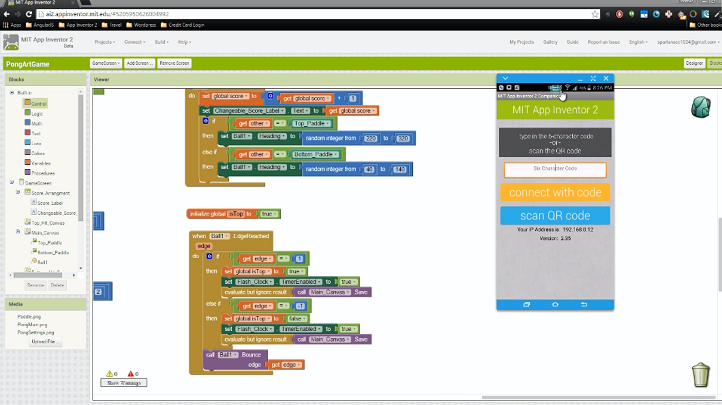Image resolution: width=722 pixels, height=405 pixels.
Task: Click the Upload File button
Action: point(46,342)
